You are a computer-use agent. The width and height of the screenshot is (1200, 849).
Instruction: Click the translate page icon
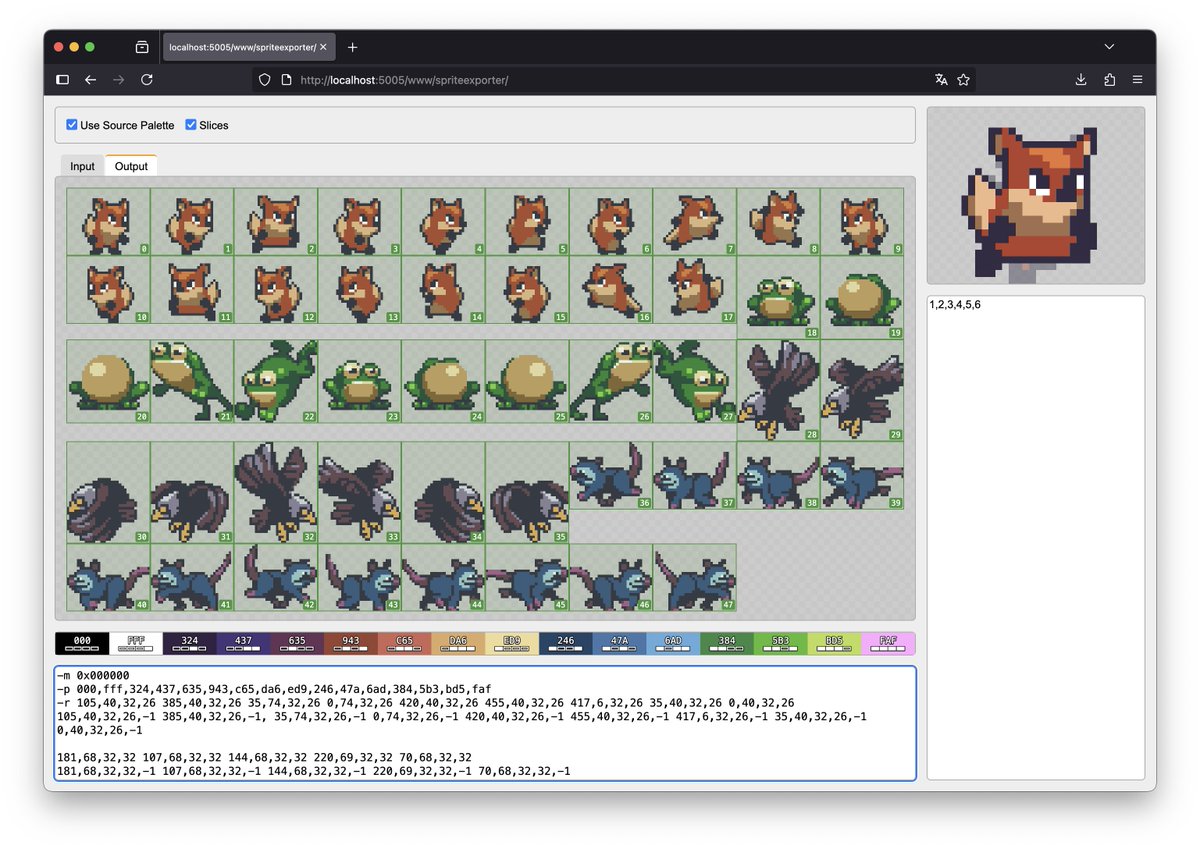pyautogui.click(x=941, y=80)
